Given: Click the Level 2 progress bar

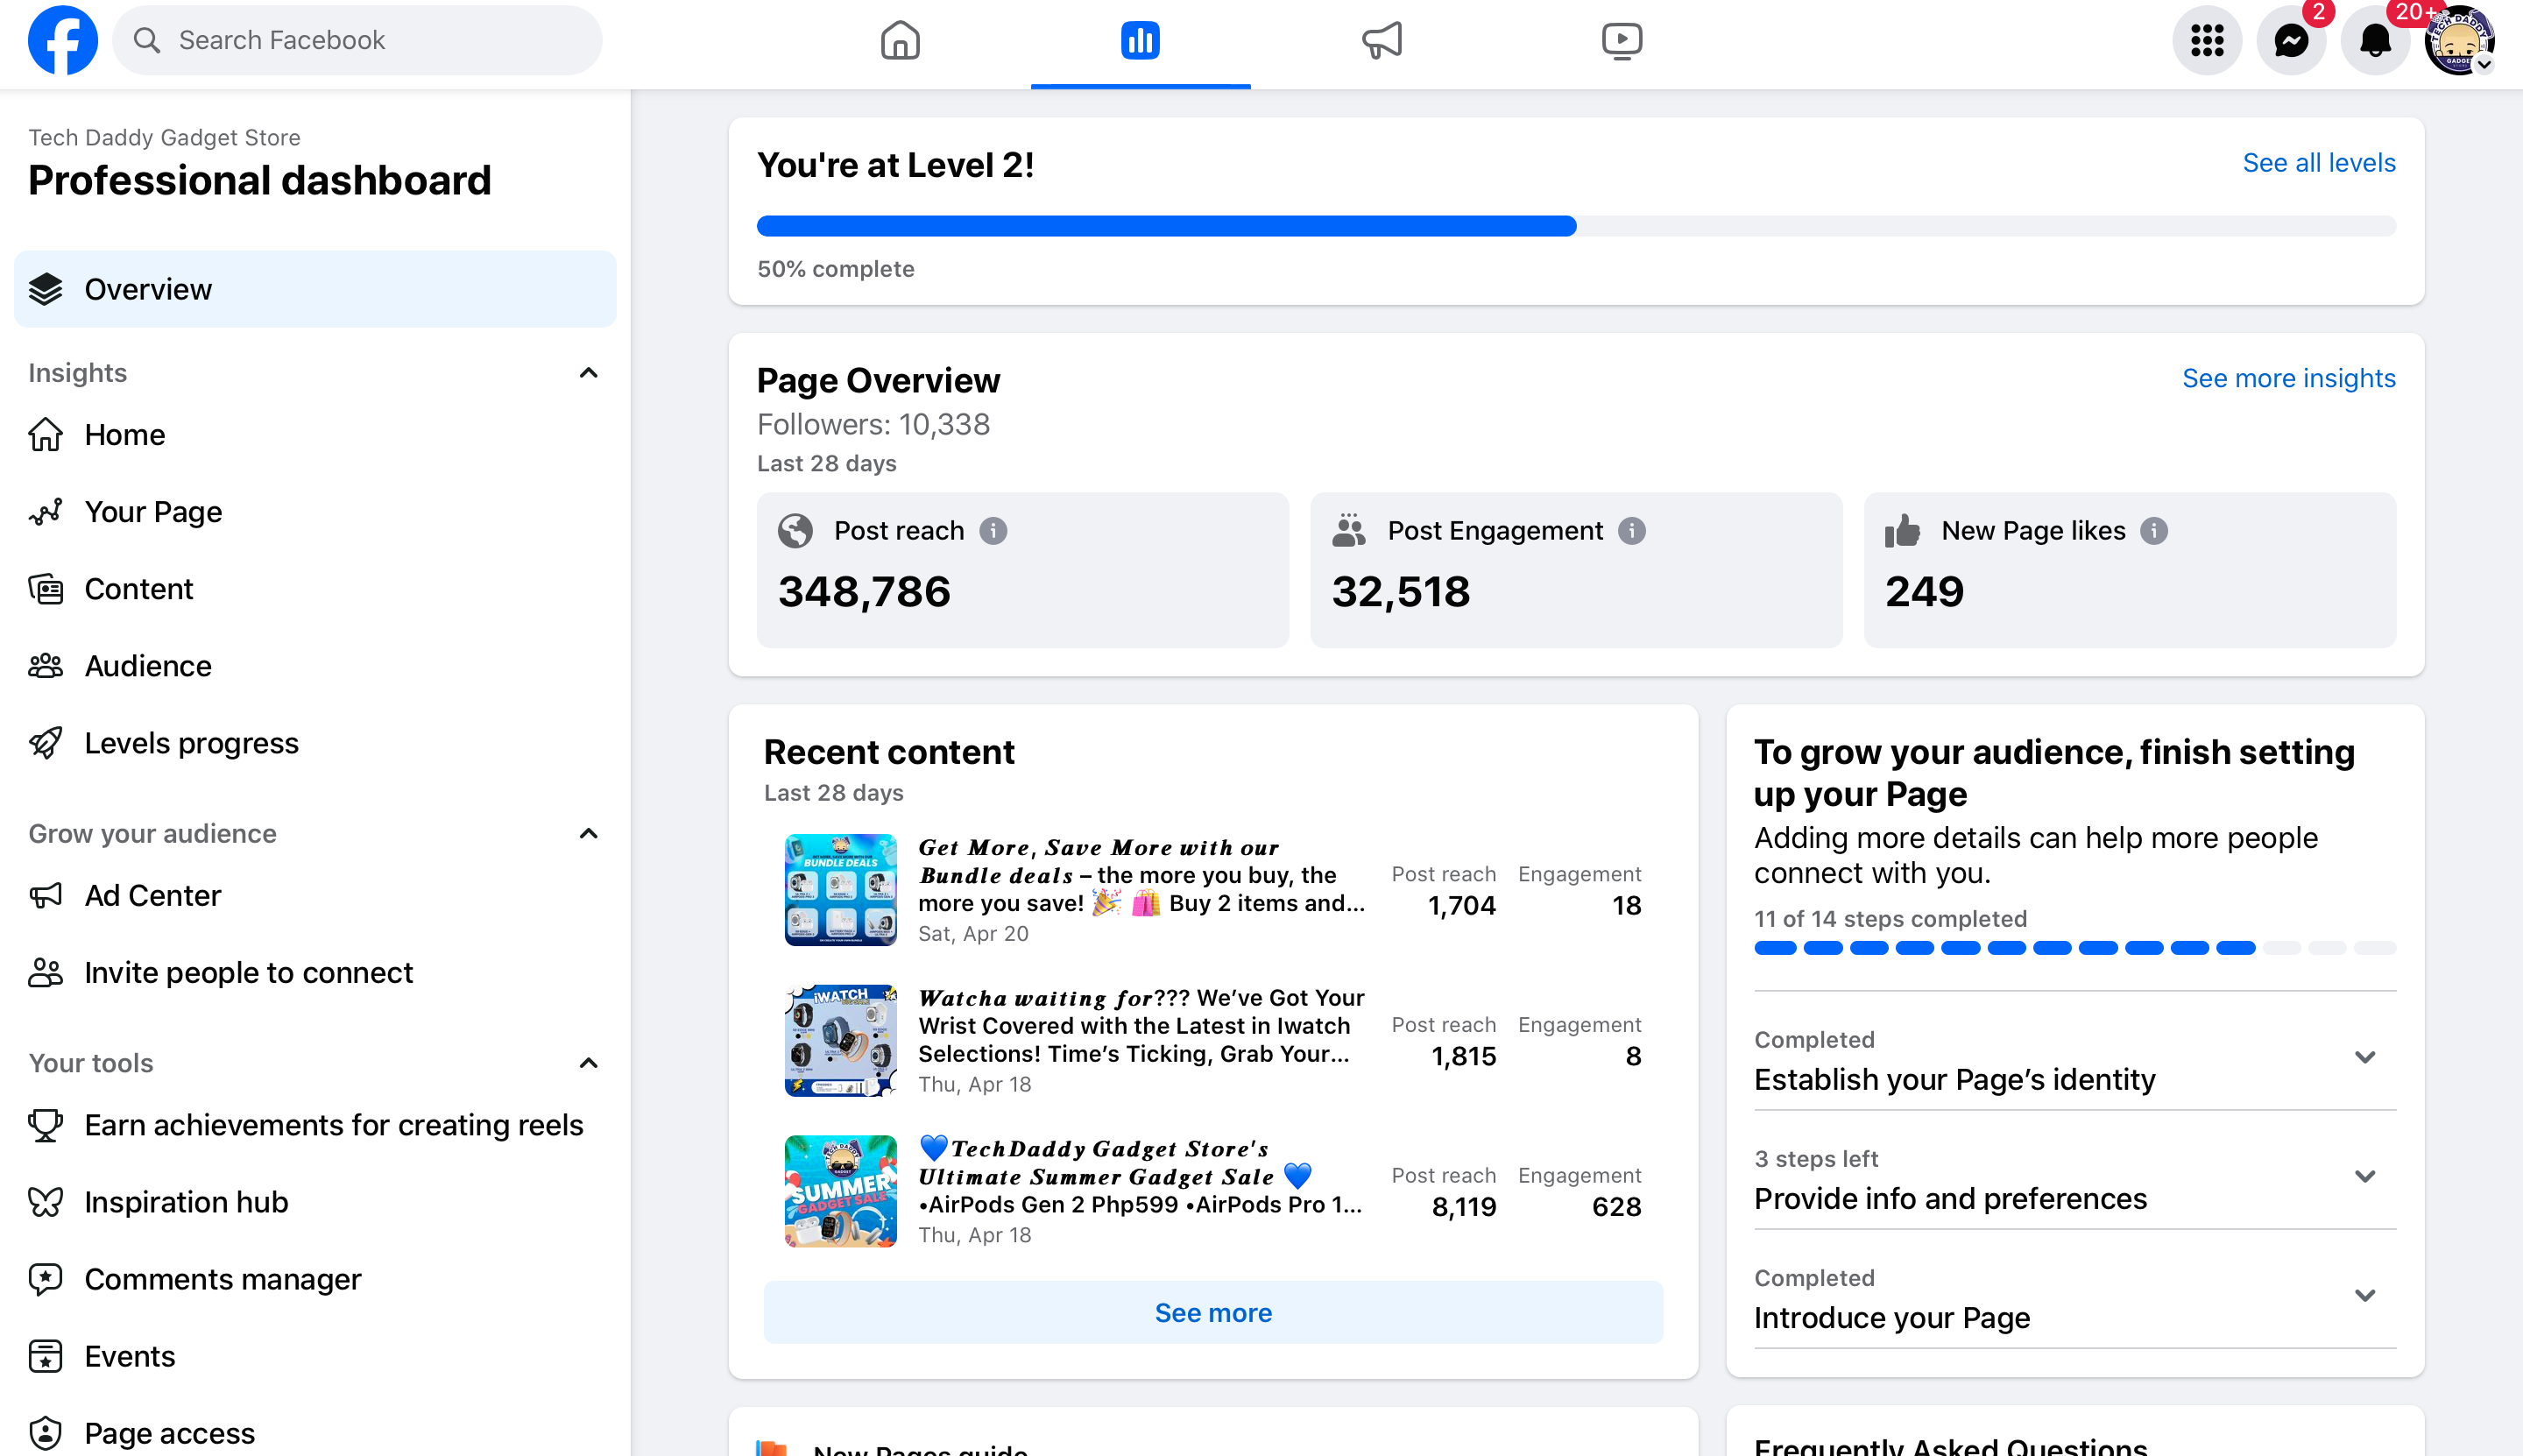Looking at the screenshot, I should click(x=1575, y=227).
